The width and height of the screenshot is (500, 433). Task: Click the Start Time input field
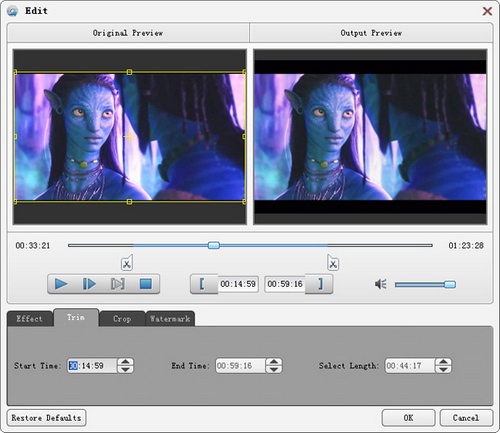point(92,366)
